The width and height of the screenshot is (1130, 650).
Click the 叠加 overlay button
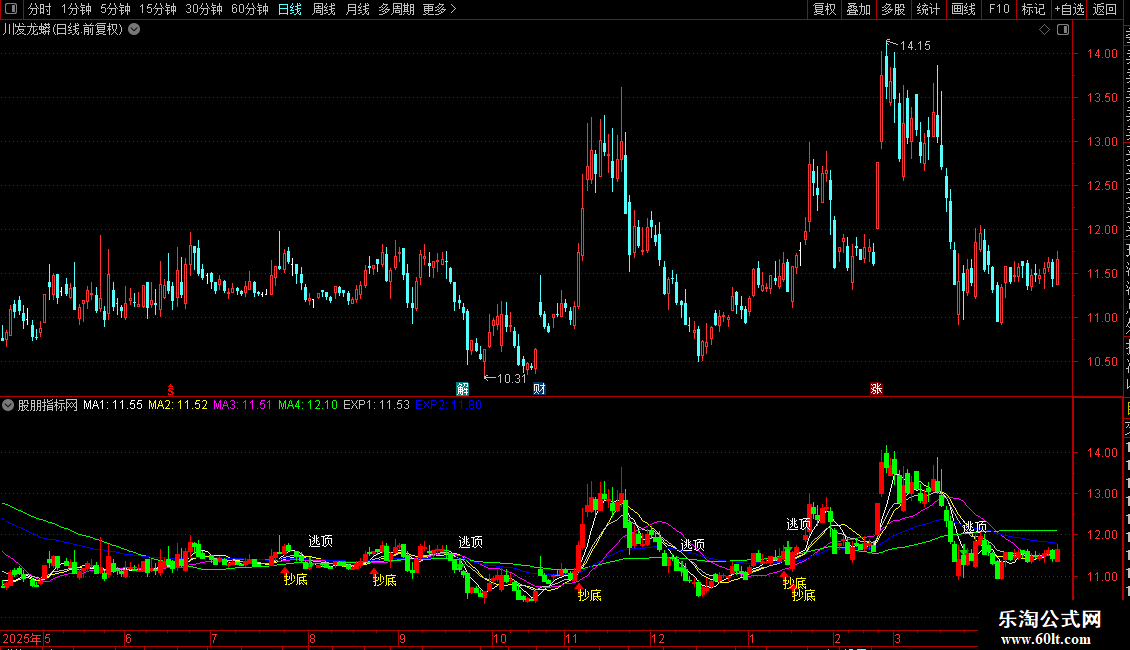[x=858, y=9]
